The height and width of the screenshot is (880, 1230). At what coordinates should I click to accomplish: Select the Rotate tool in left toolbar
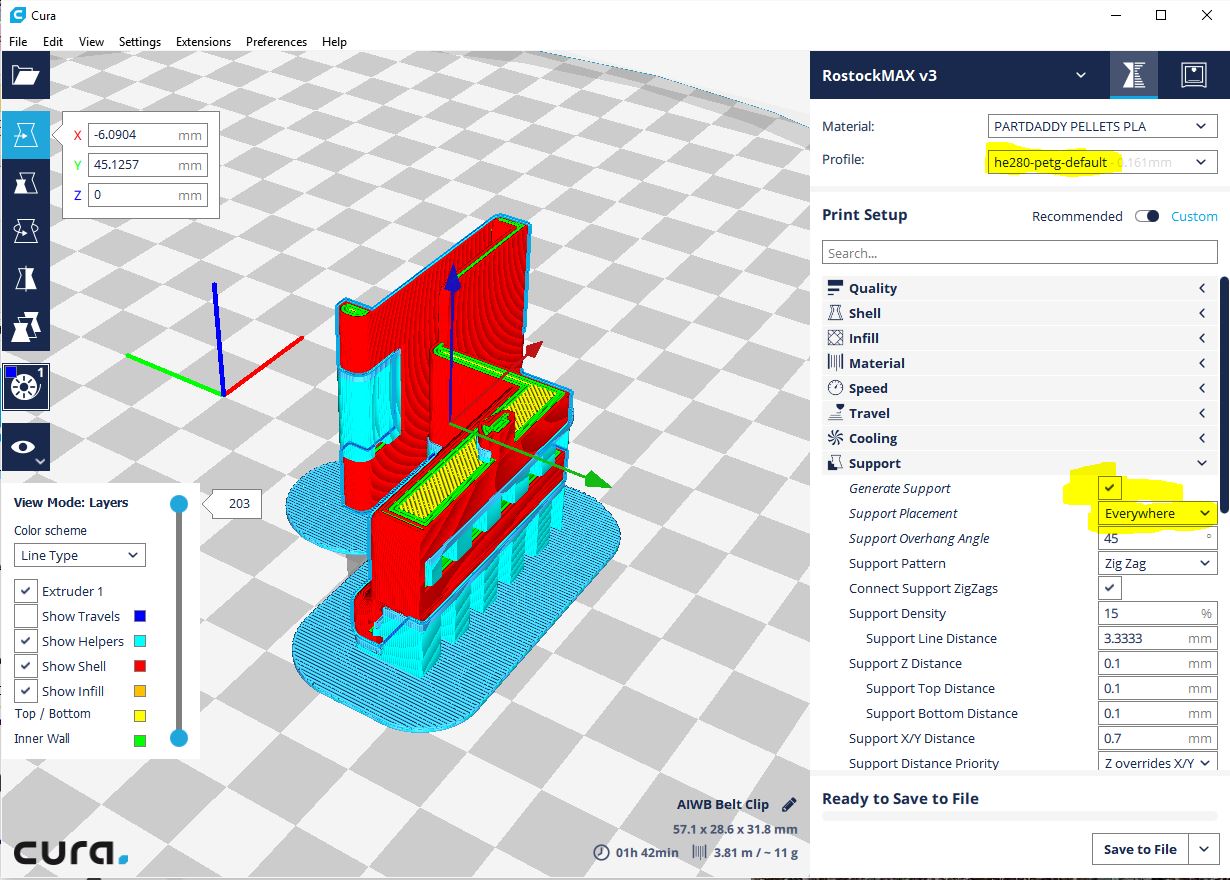click(25, 231)
